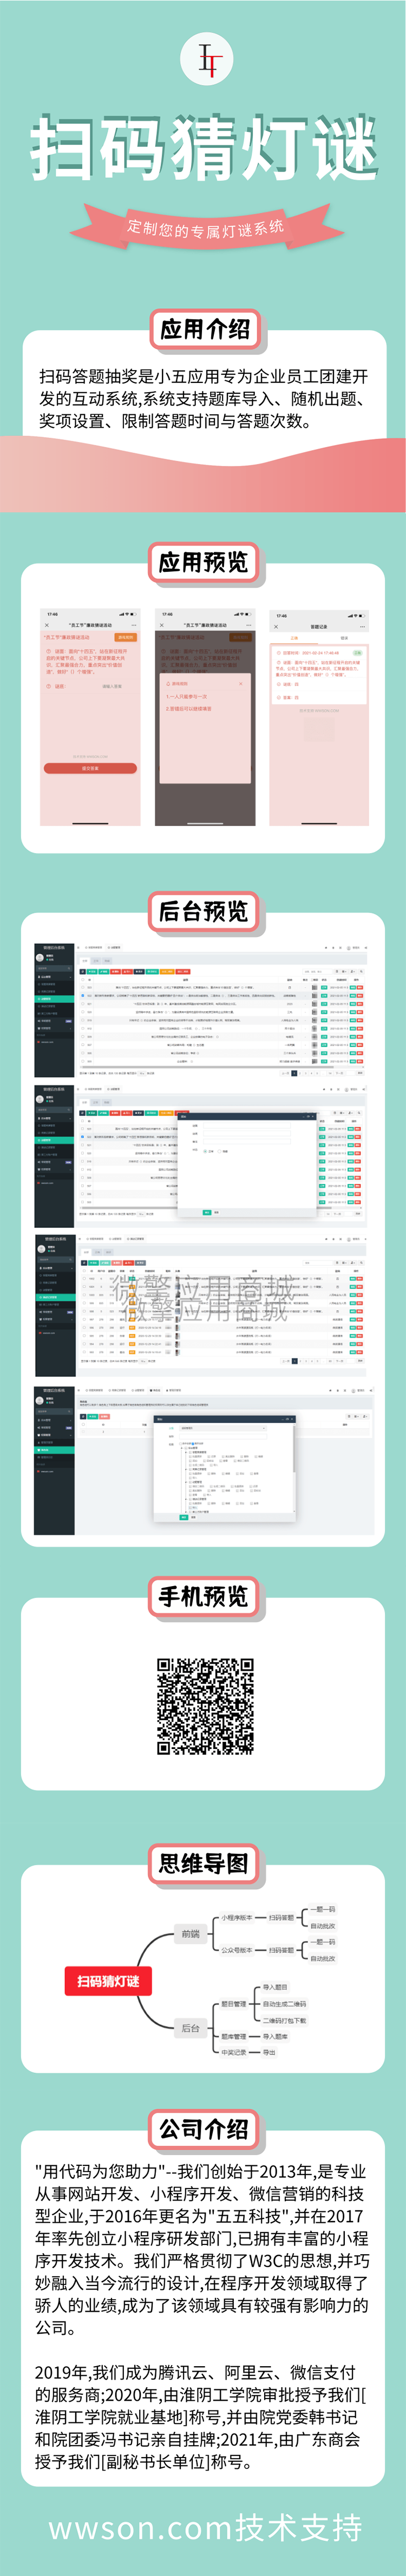Click the 题目管理 mind map branch

233,2004
